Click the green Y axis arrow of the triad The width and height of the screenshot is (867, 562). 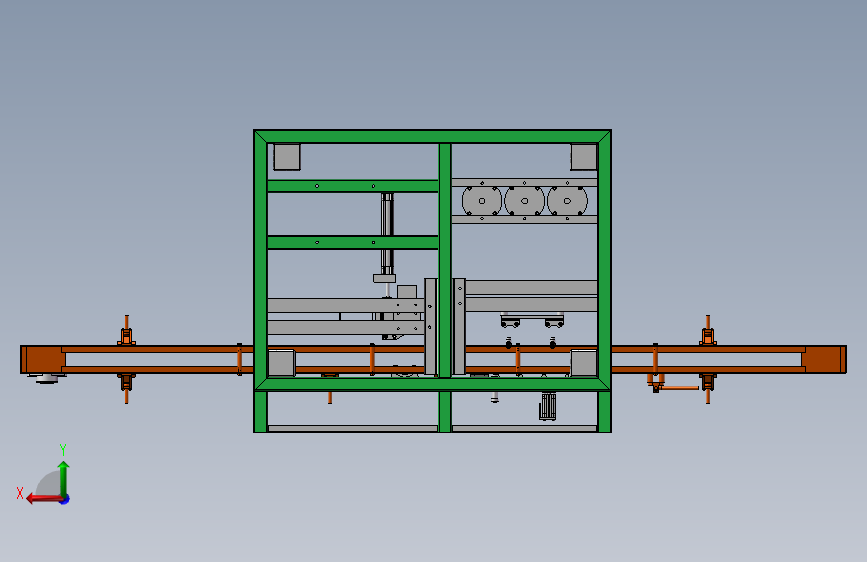[64, 479]
